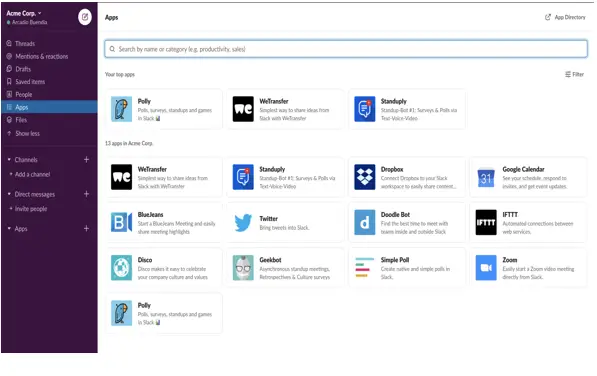Click the WeTransfer icon in top apps
The image size is (597, 376).
coord(243,109)
